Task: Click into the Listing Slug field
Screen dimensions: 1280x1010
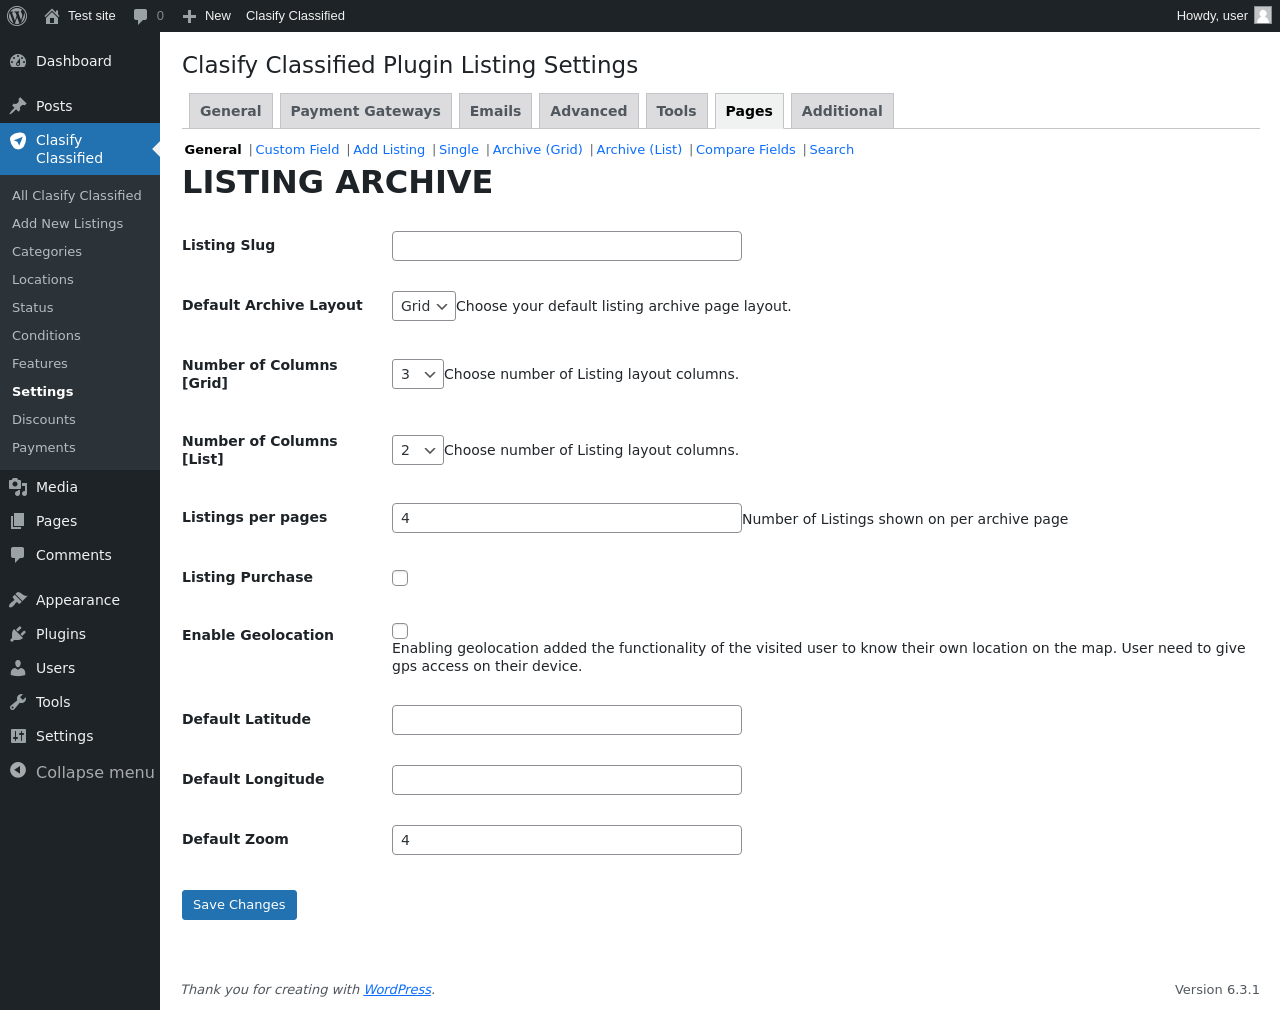Action: tap(567, 246)
